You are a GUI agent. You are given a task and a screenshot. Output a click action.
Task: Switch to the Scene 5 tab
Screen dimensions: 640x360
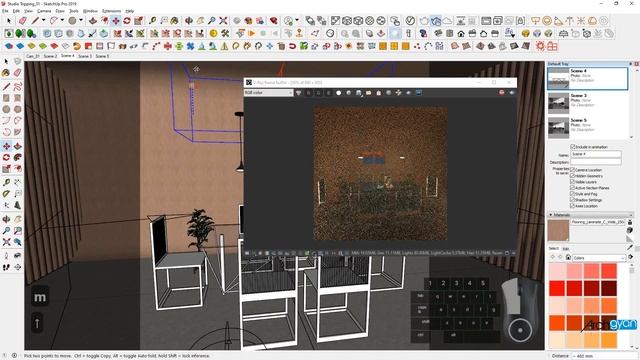tap(102, 56)
